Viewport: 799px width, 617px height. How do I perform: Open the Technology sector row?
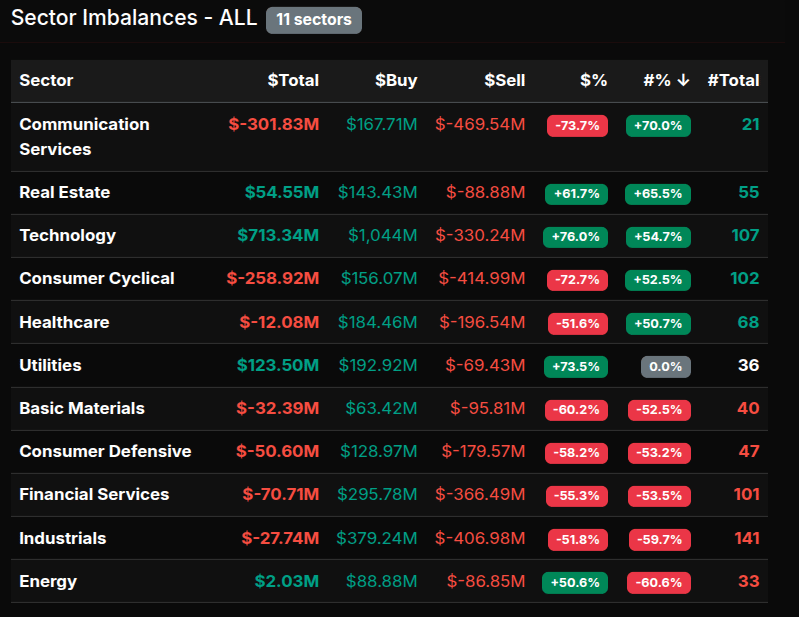point(67,235)
